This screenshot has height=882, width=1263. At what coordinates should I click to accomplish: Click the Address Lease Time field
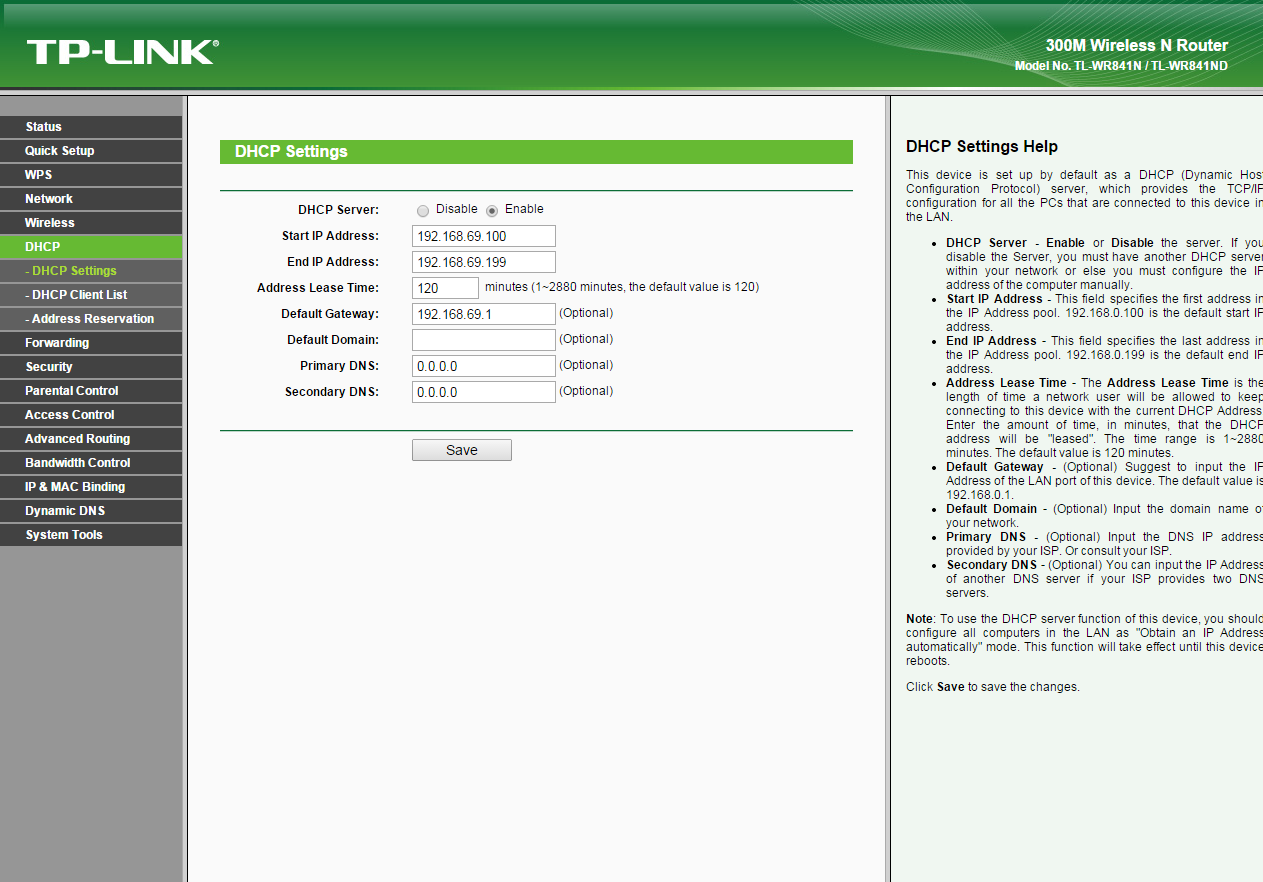click(x=445, y=288)
